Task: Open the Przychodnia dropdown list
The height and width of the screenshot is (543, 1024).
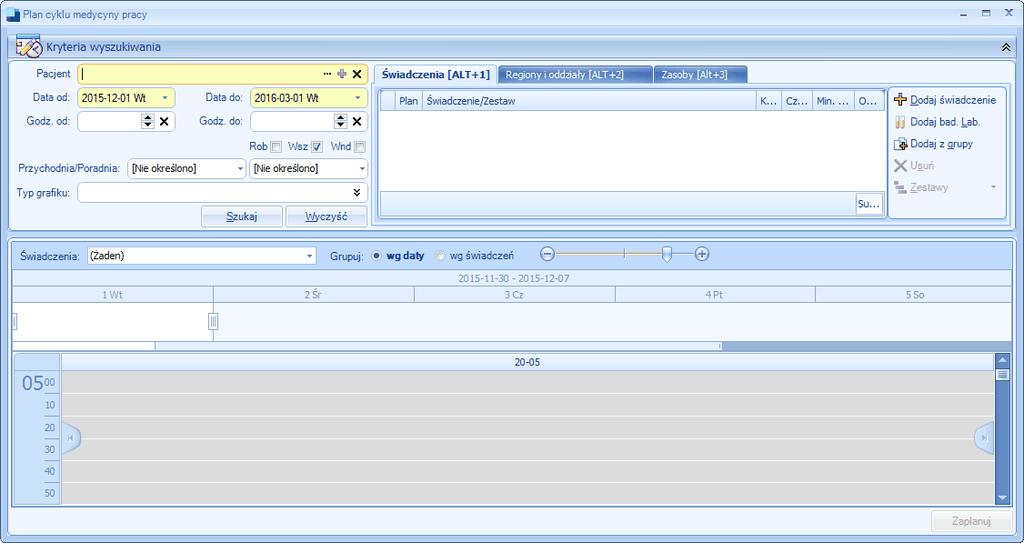Action: coord(240,169)
